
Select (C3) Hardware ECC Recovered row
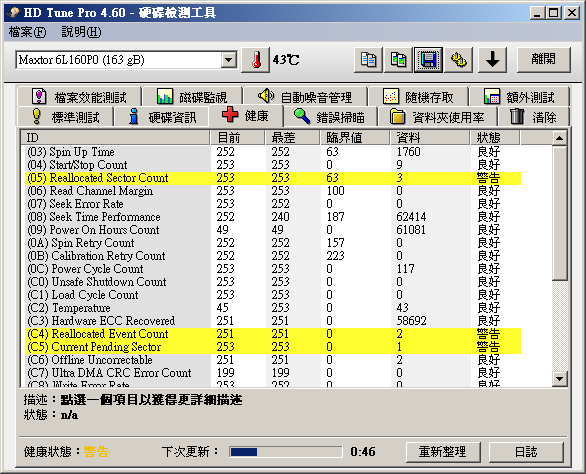pyautogui.click(x=274, y=321)
